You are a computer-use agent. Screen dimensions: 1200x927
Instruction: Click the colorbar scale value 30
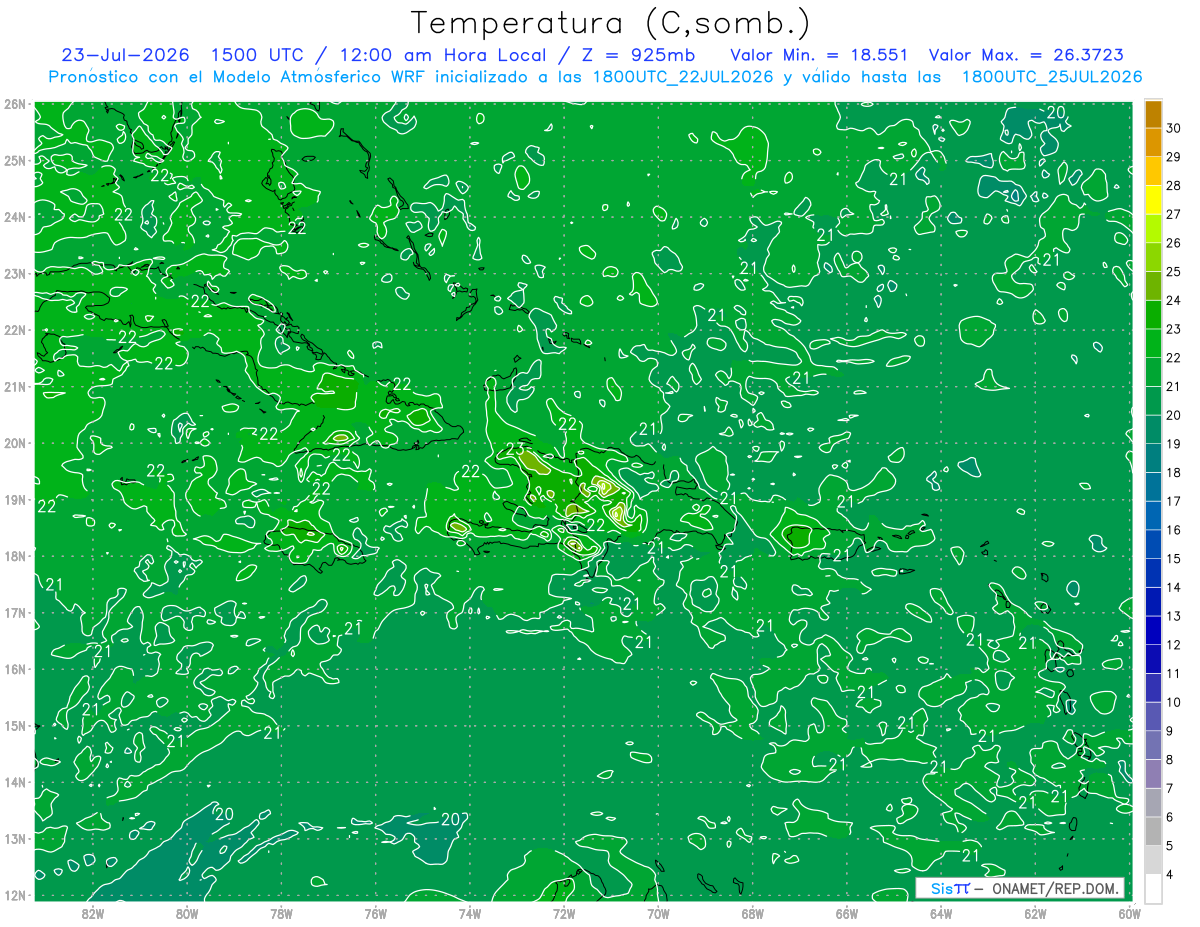pyautogui.click(x=1173, y=128)
